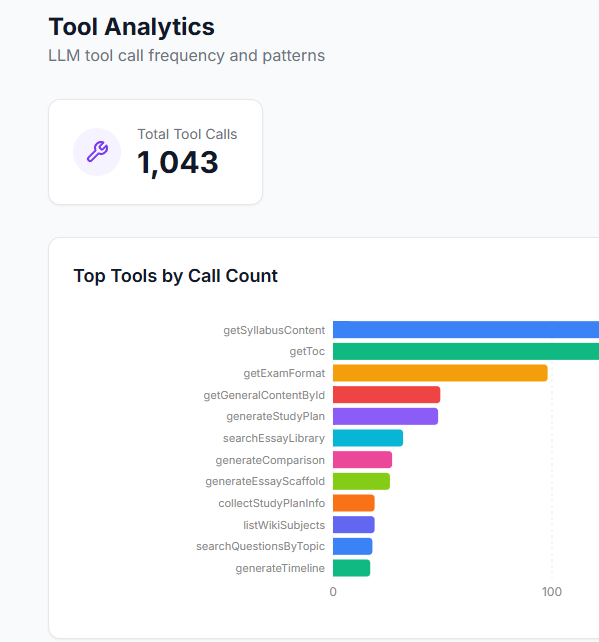Image resolution: width=599 pixels, height=642 pixels.
Task: Click the orange collectStudyPlanInfo bar
Action: coord(354,503)
